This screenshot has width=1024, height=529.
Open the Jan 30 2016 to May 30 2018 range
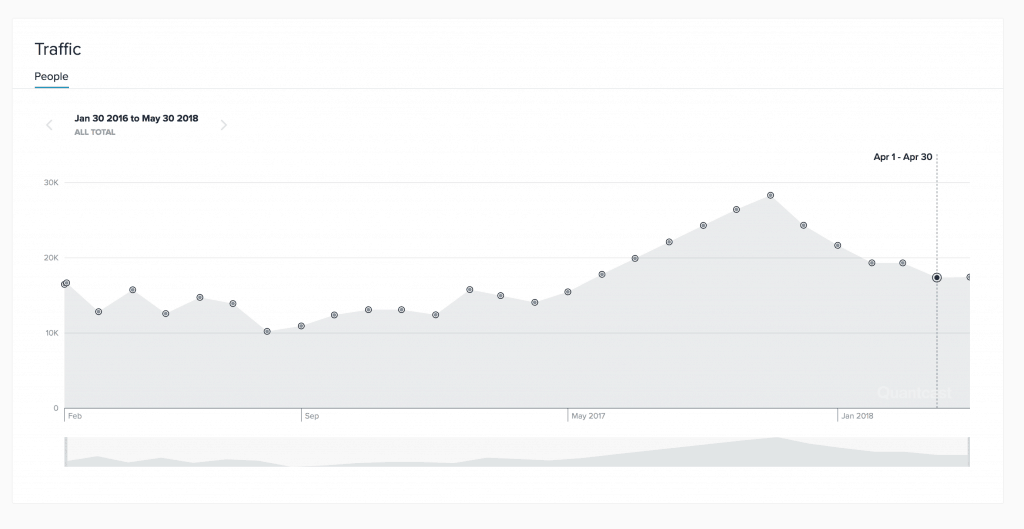tap(136, 118)
